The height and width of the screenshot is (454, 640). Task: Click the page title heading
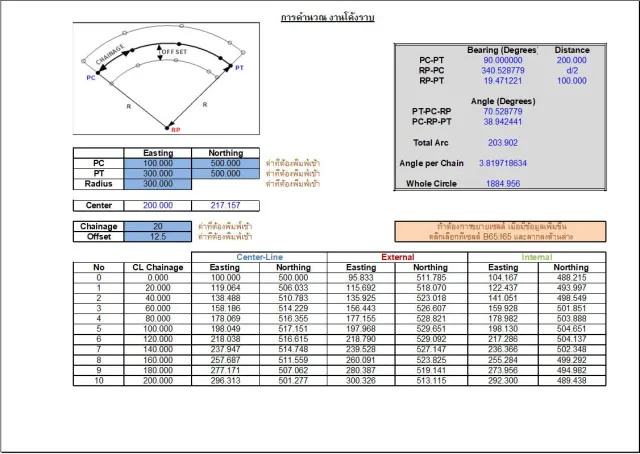(x=328, y=17)
